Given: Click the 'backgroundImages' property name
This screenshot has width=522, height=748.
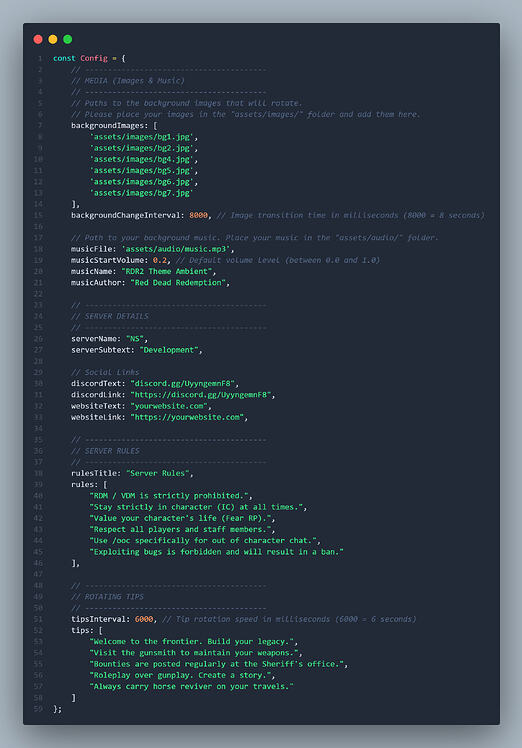Looking at the screenshot, I should tap(107, 125).
